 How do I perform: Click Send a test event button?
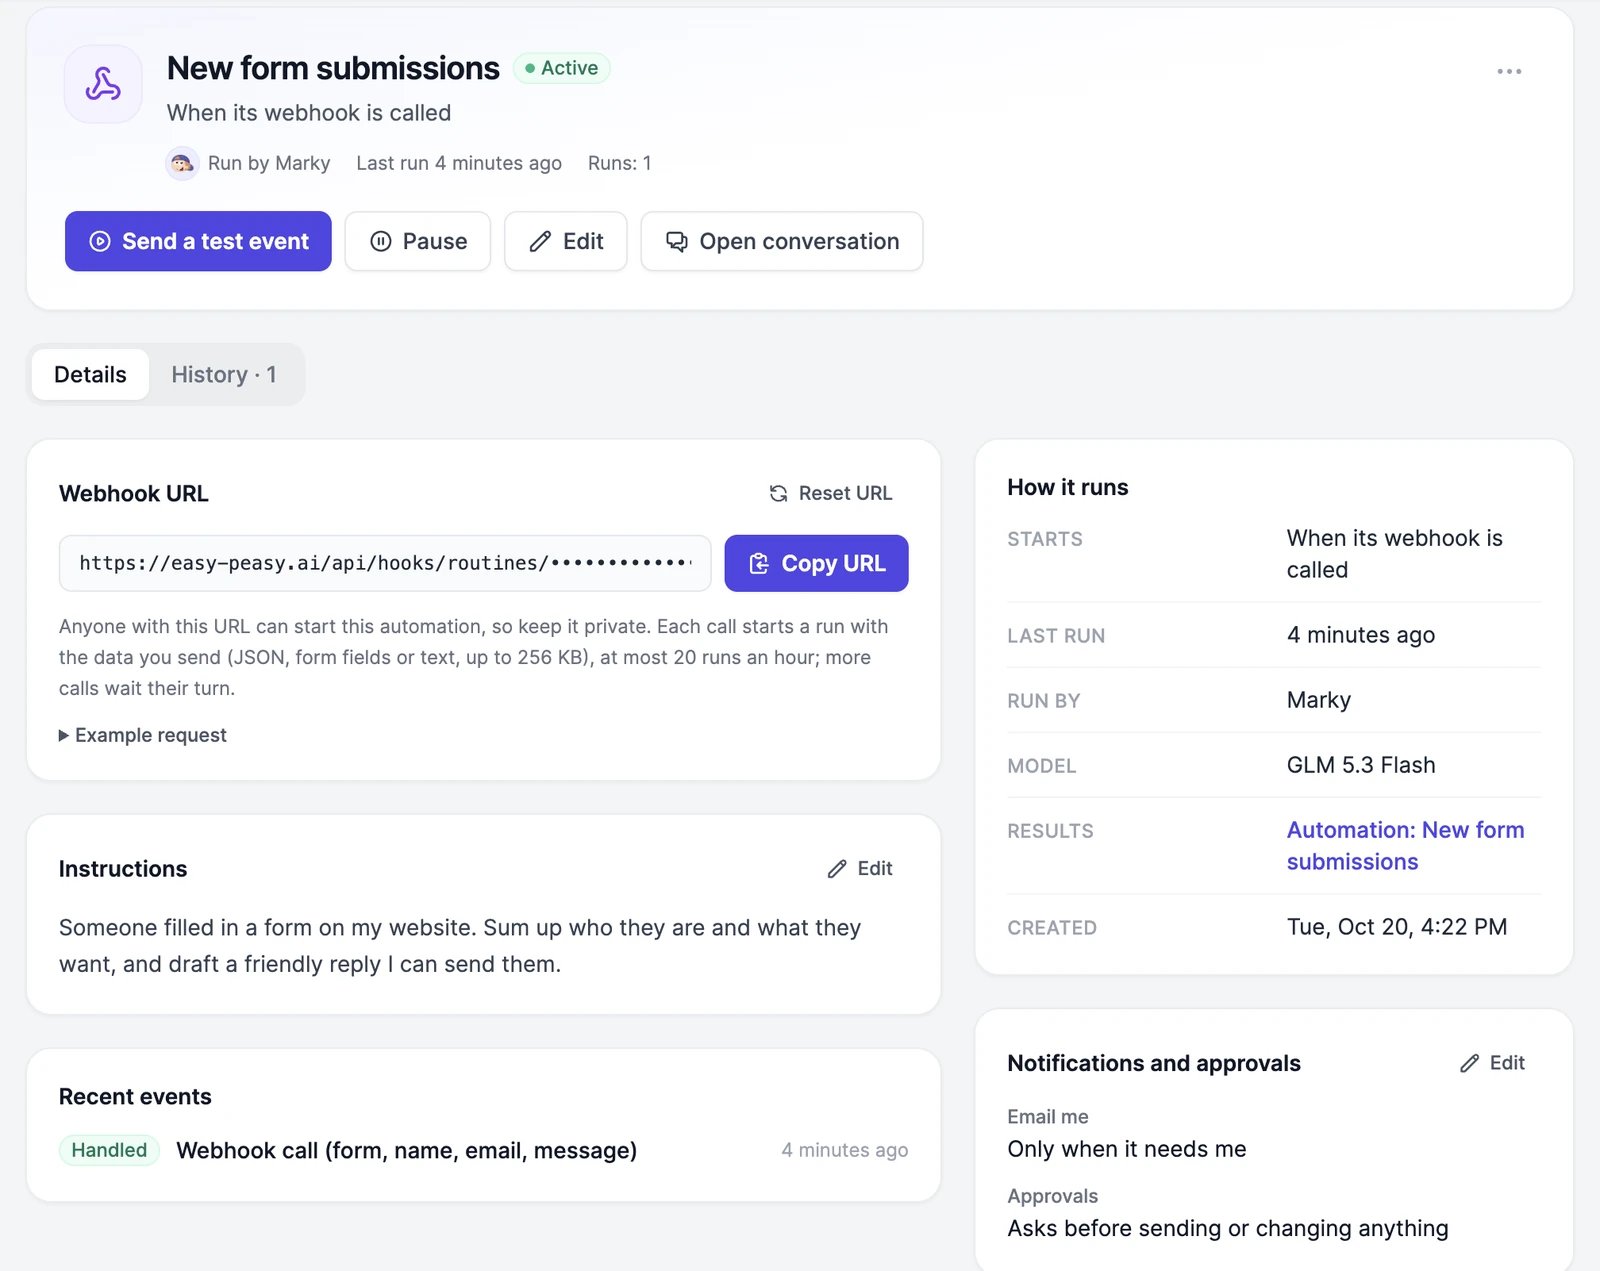(x=198, y=241)
